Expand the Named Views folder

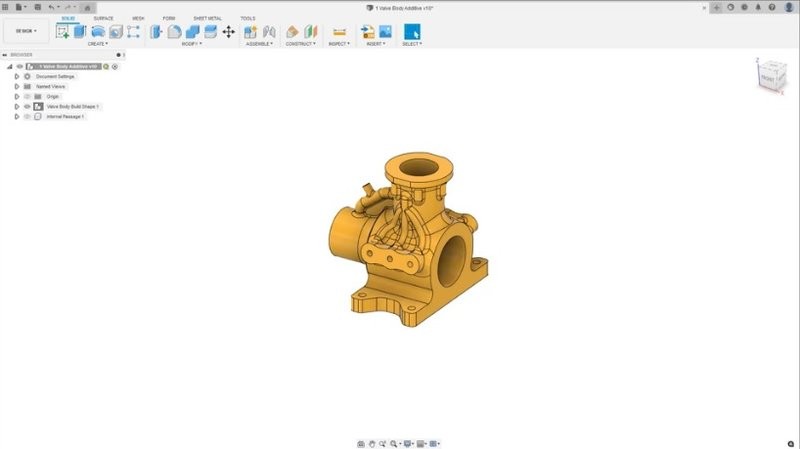coord(17,86)
